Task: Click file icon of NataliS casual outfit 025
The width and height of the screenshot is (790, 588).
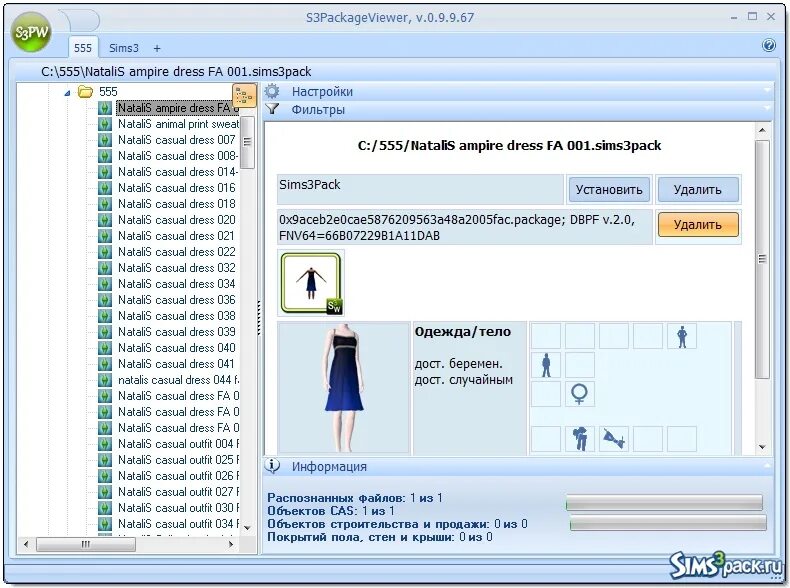Action: [x=105, y=460]
